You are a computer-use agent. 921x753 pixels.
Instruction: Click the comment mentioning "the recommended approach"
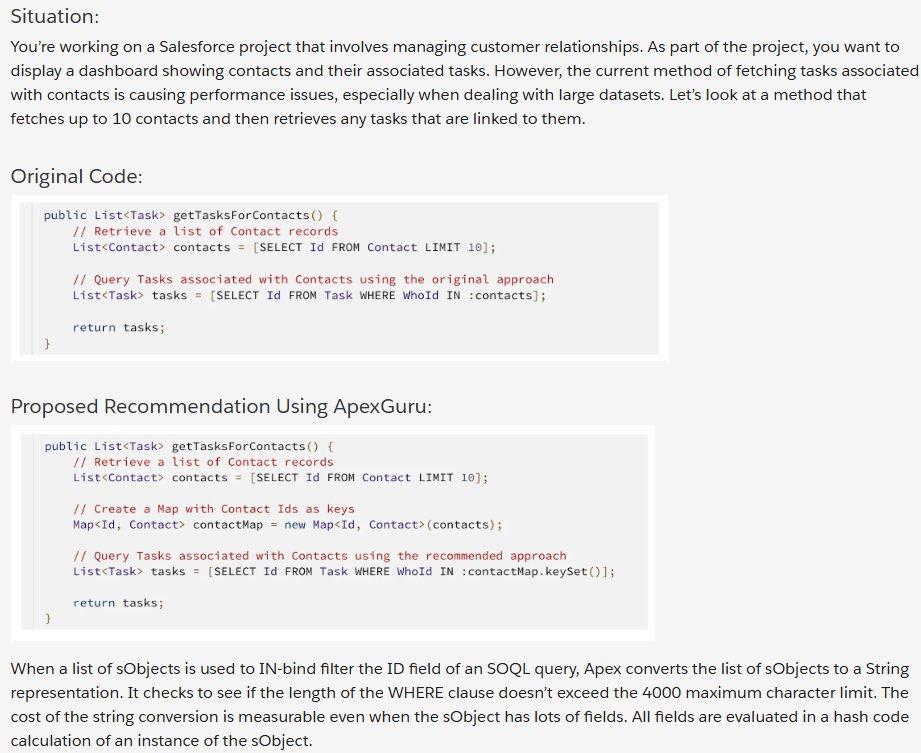[x=320, y=556]
